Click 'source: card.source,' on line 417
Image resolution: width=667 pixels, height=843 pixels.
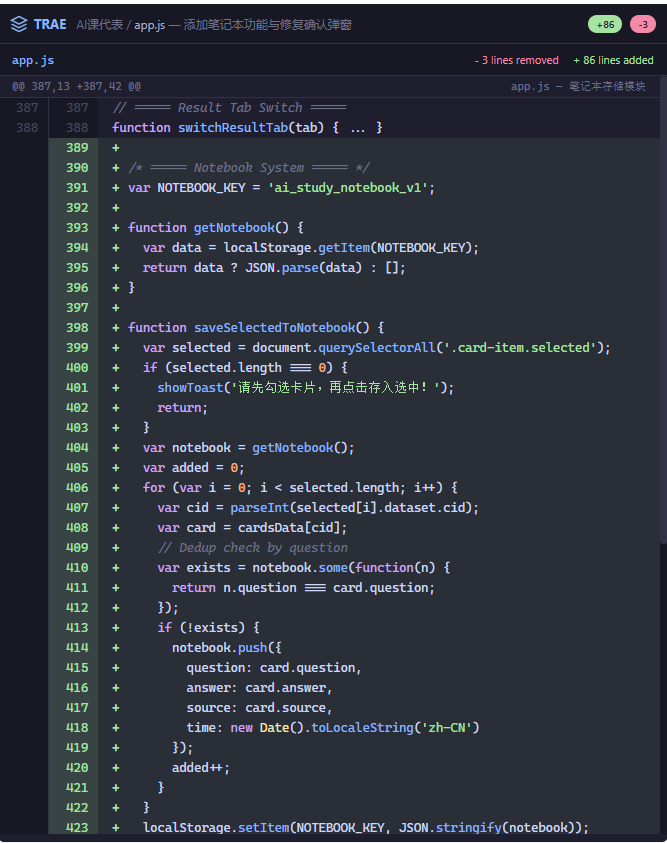click(259, 708)
